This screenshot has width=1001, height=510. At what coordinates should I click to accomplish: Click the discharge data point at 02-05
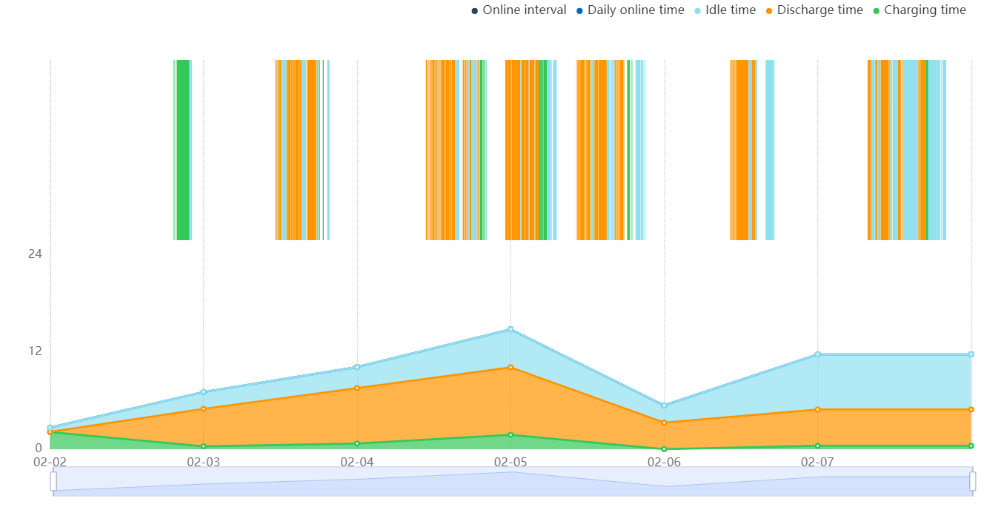pos(511,368)
